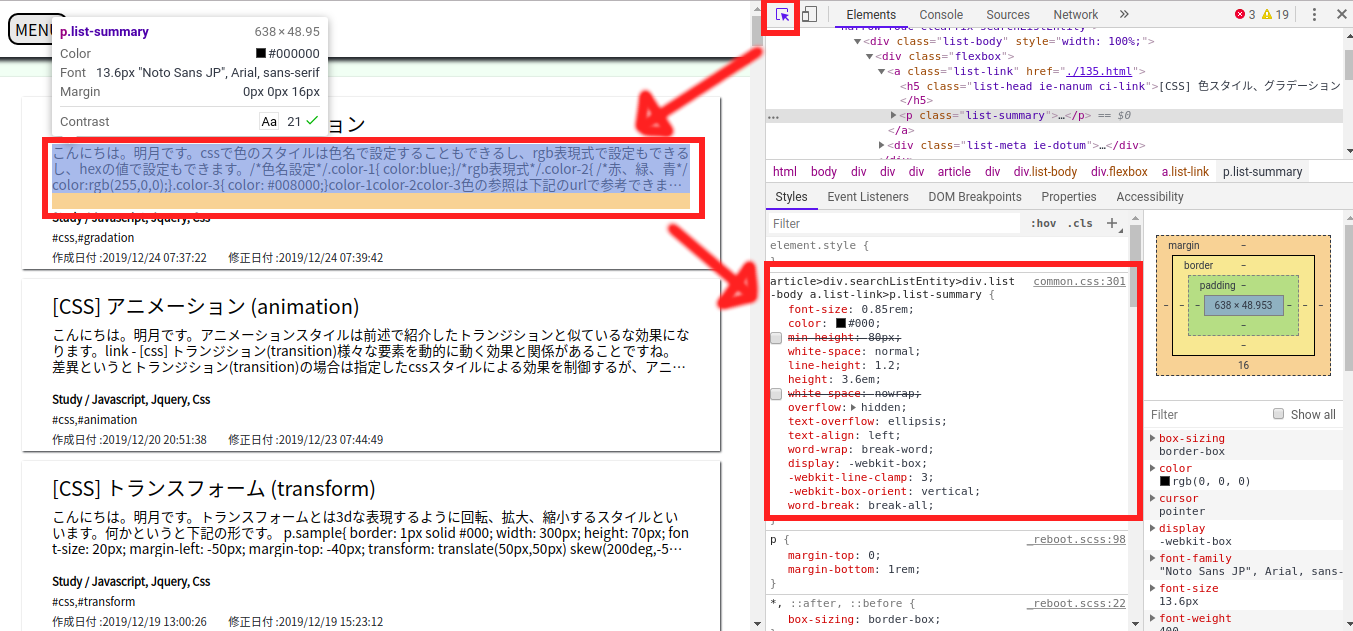Show more DevTools tabs via double chevron
The image size is (1353, 631).
[x=1124, y=15]
